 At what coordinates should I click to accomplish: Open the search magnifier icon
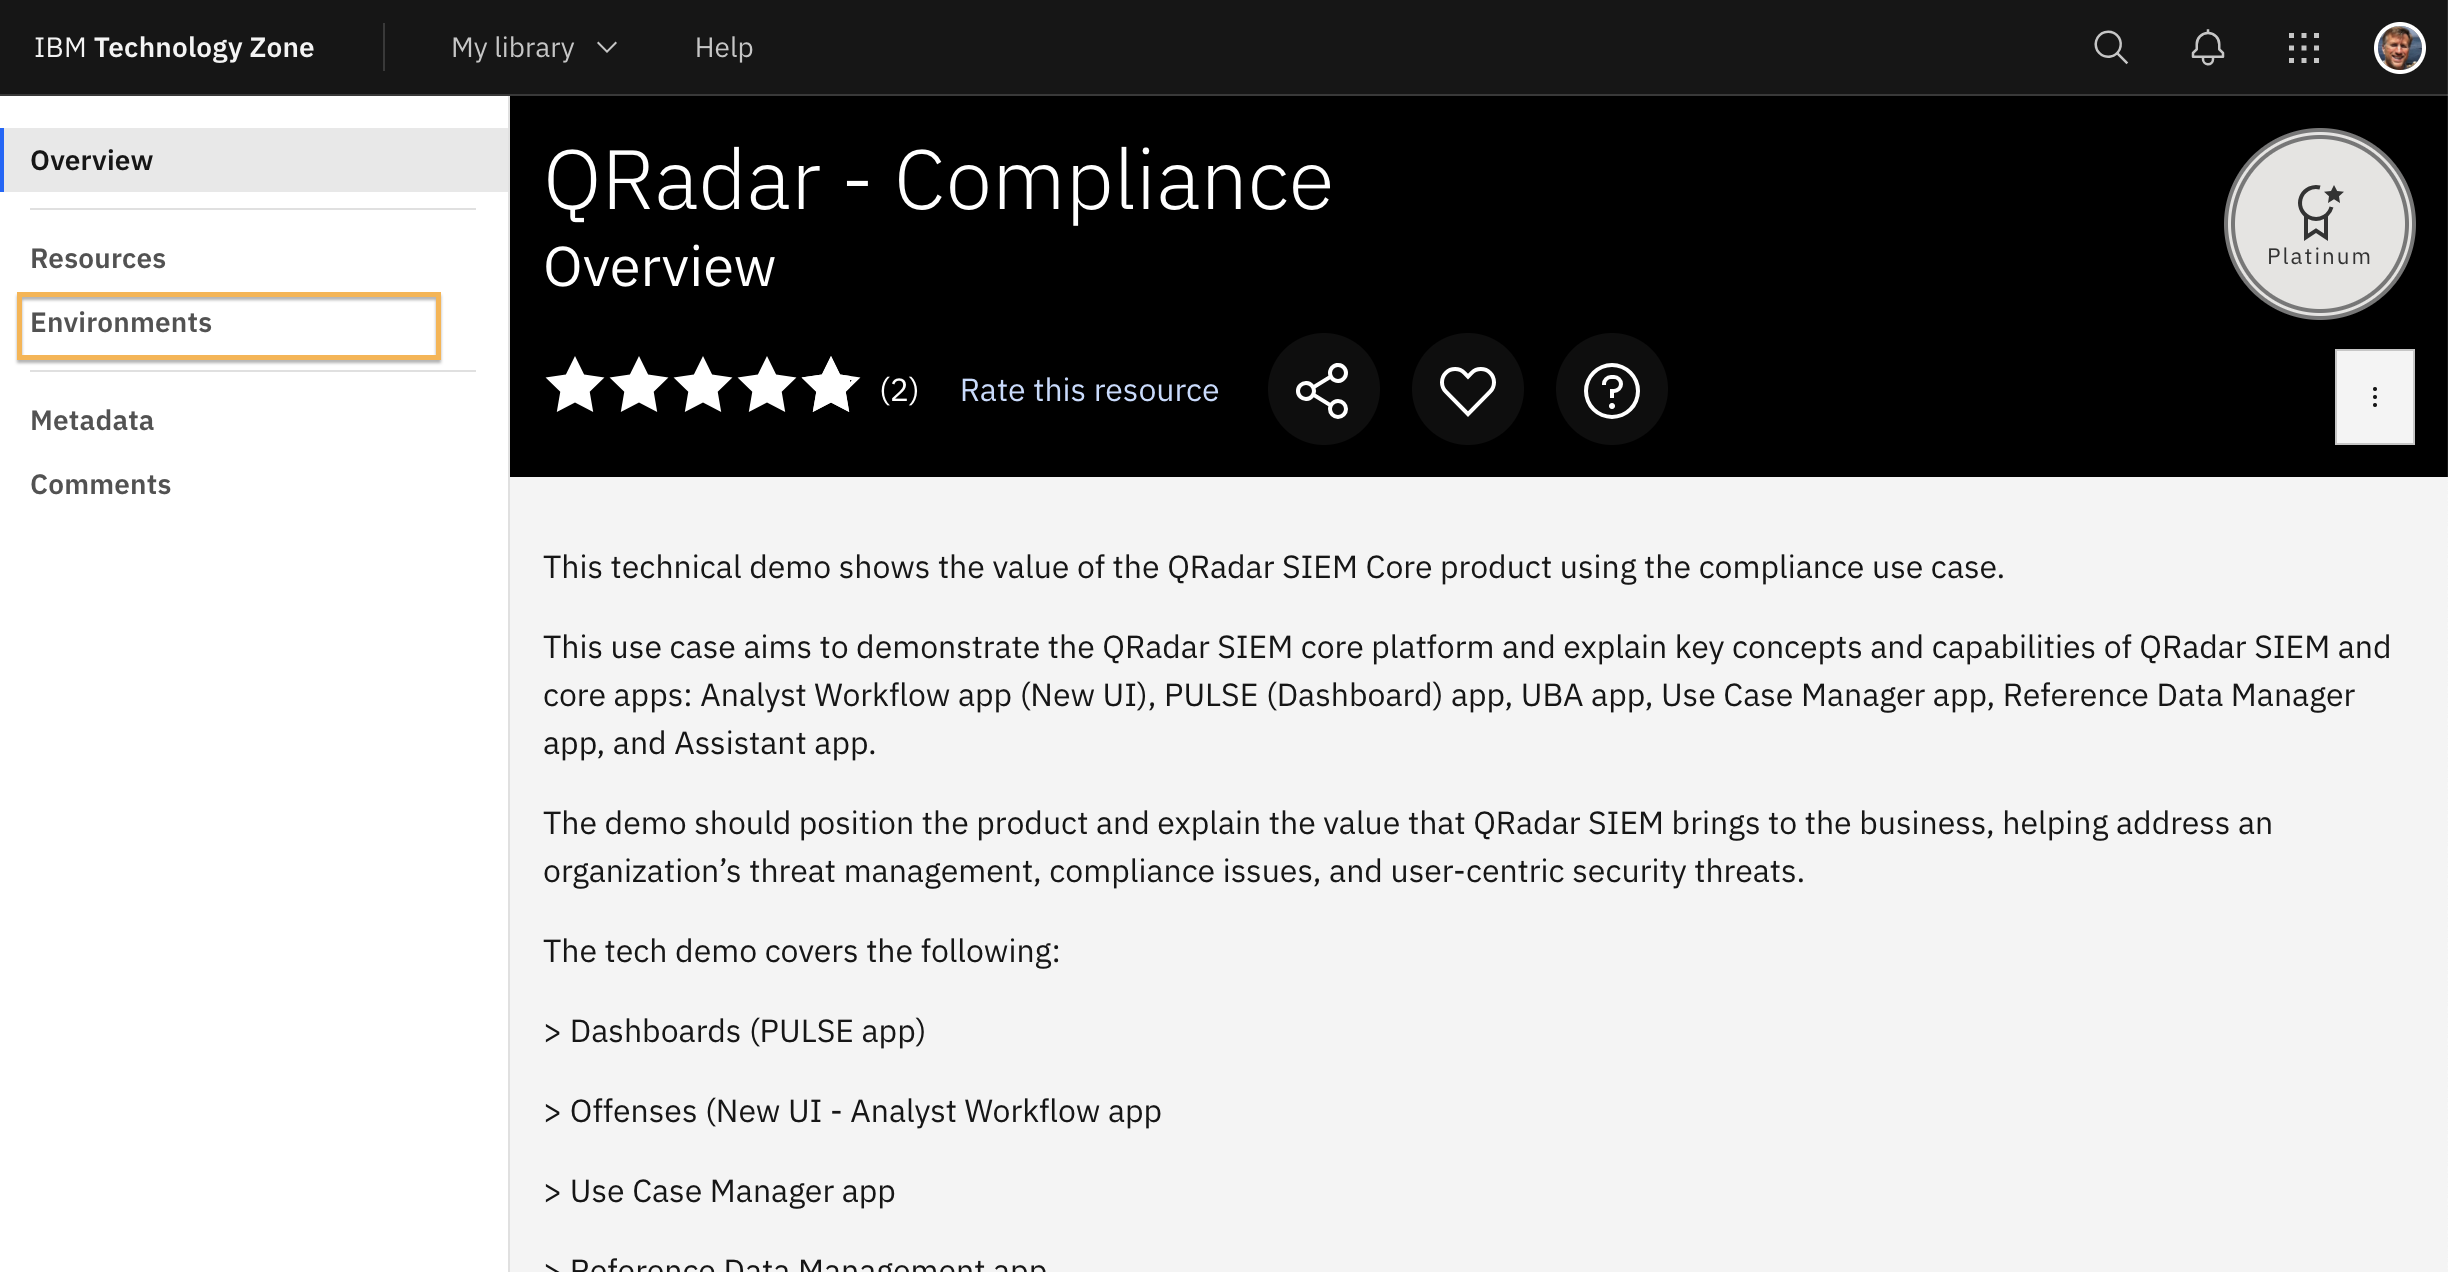(x=2110, y=47)
